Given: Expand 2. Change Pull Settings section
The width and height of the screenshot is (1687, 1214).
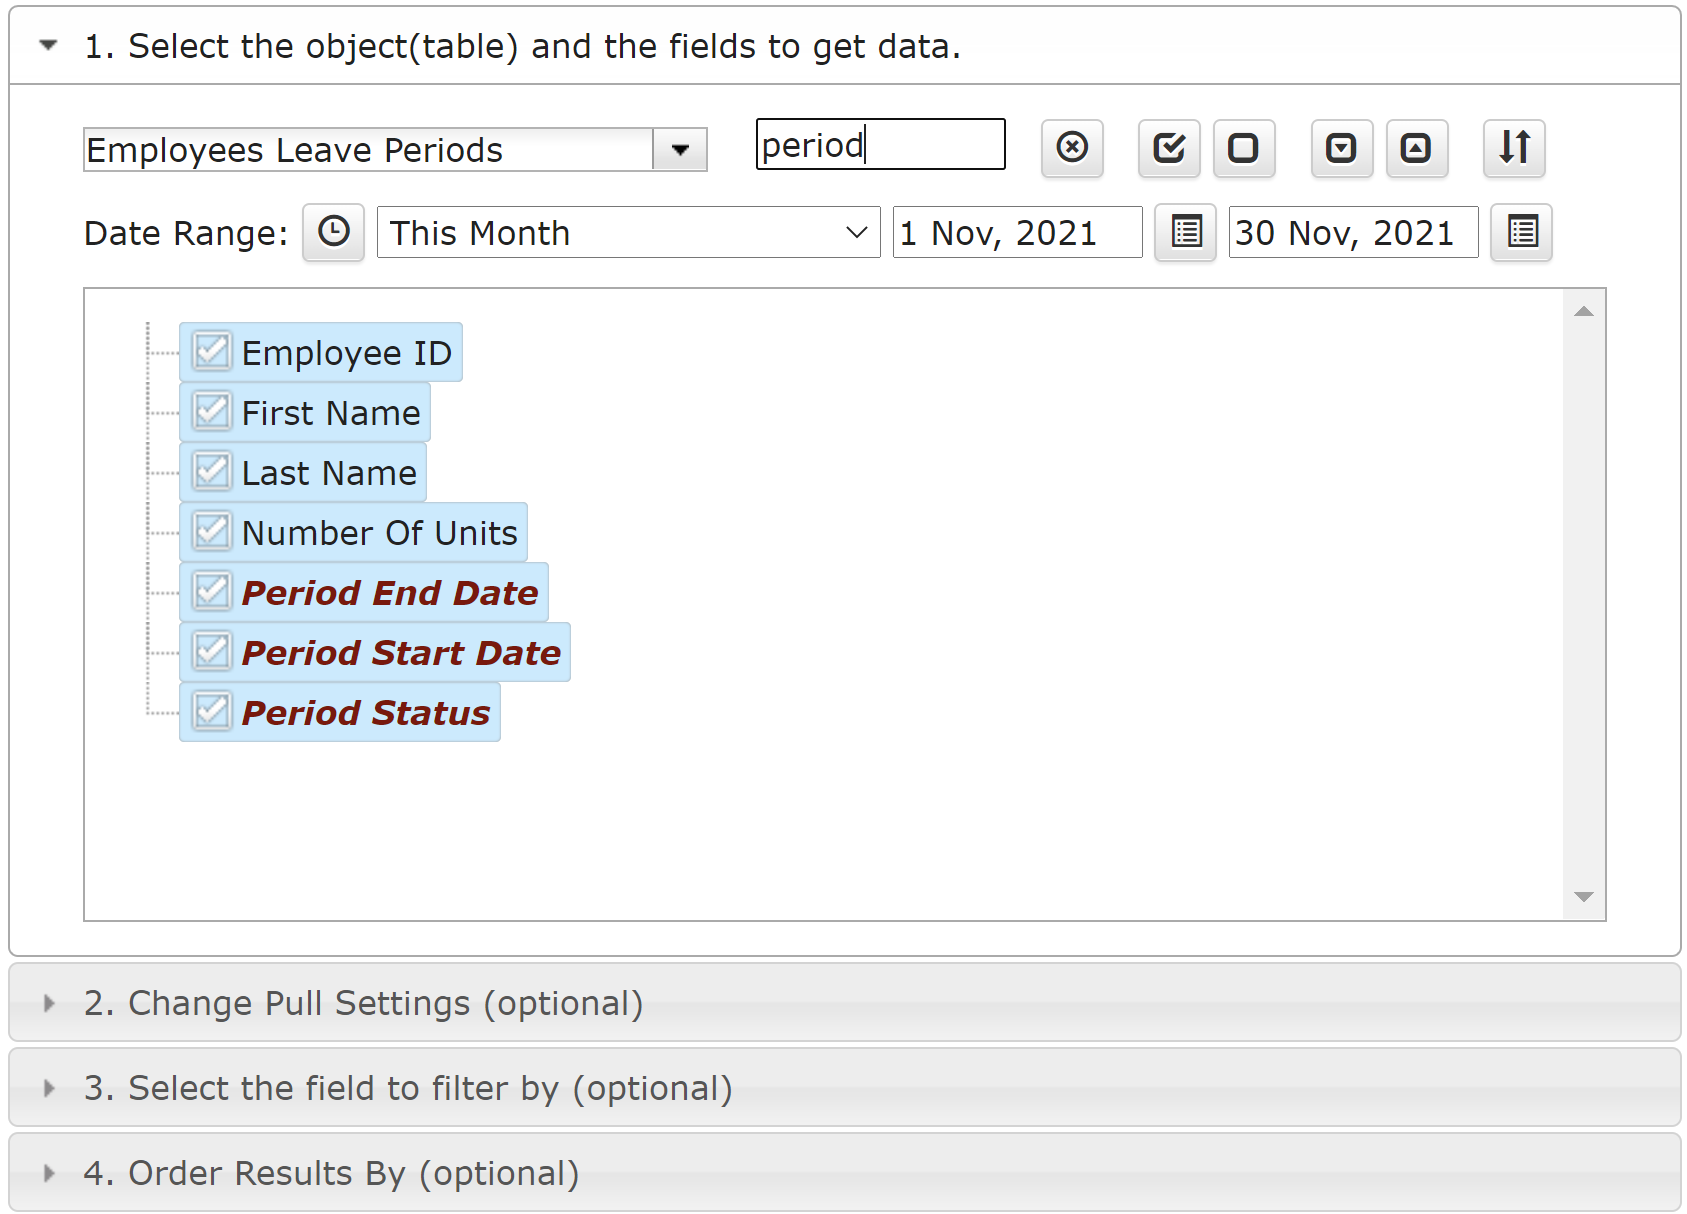Looking at the screenshot, I should 844,1003.
